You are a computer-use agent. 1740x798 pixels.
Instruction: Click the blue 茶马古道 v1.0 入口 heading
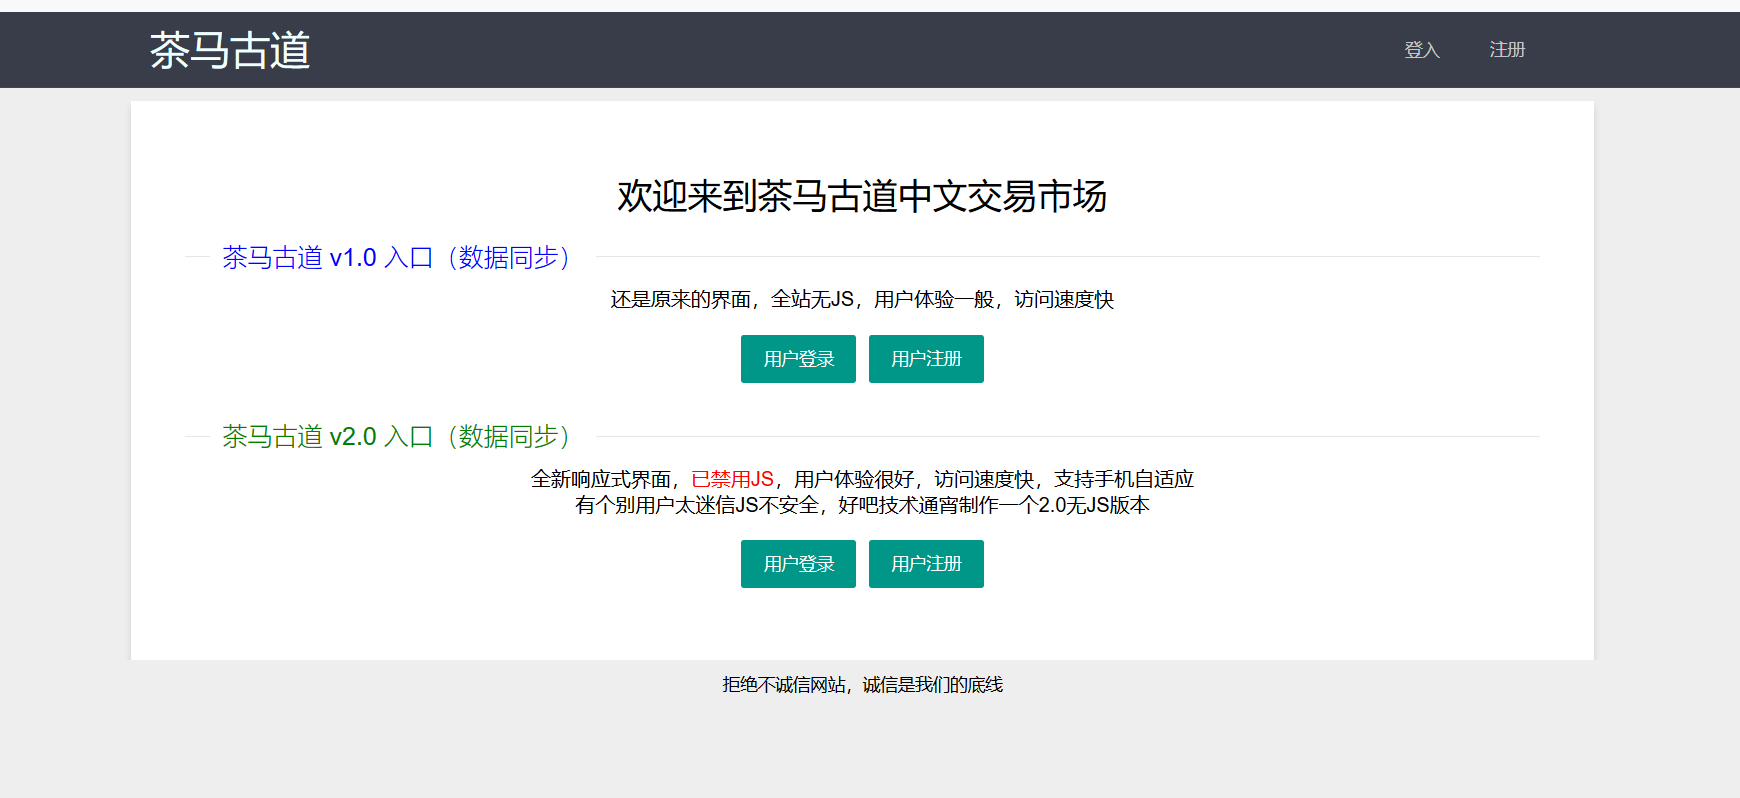click(x=395, y=258)
